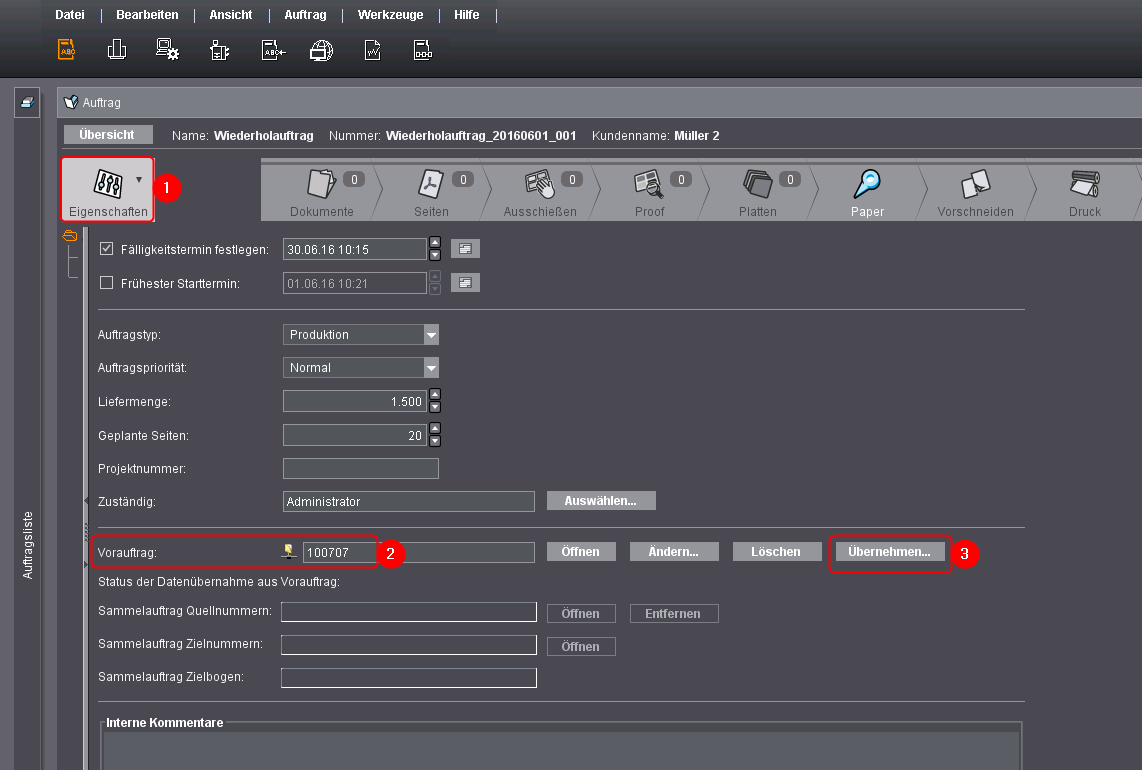Decrement the Fälligkeitstermin date spinner
Viewport: 1142px width, 770px height.
coord(435,255)
